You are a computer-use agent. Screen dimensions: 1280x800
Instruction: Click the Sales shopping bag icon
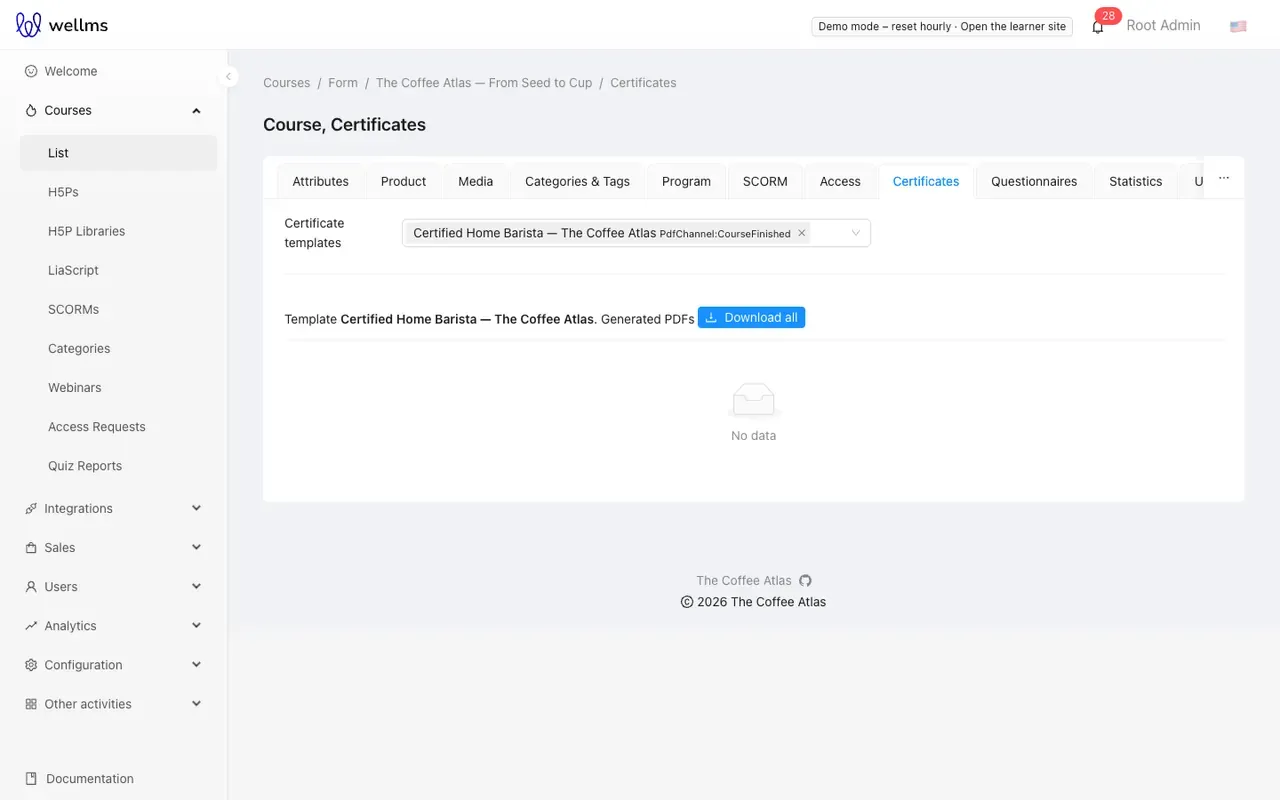(x=31, y=547)
